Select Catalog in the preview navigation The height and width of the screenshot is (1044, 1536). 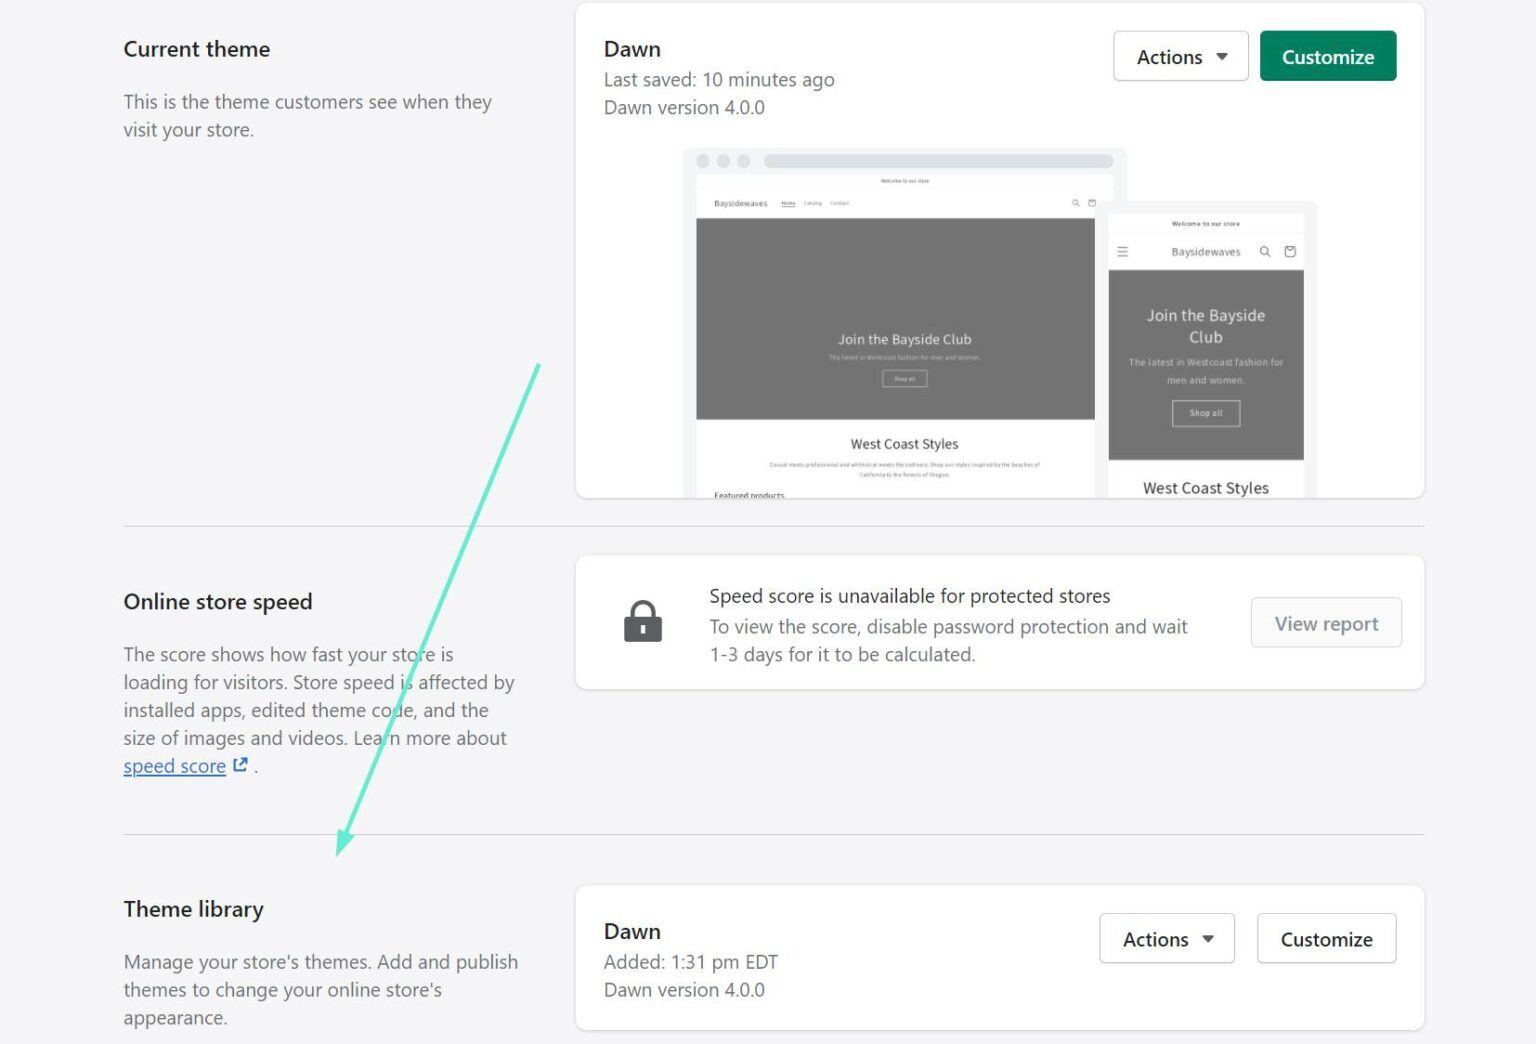coord(811,202)
